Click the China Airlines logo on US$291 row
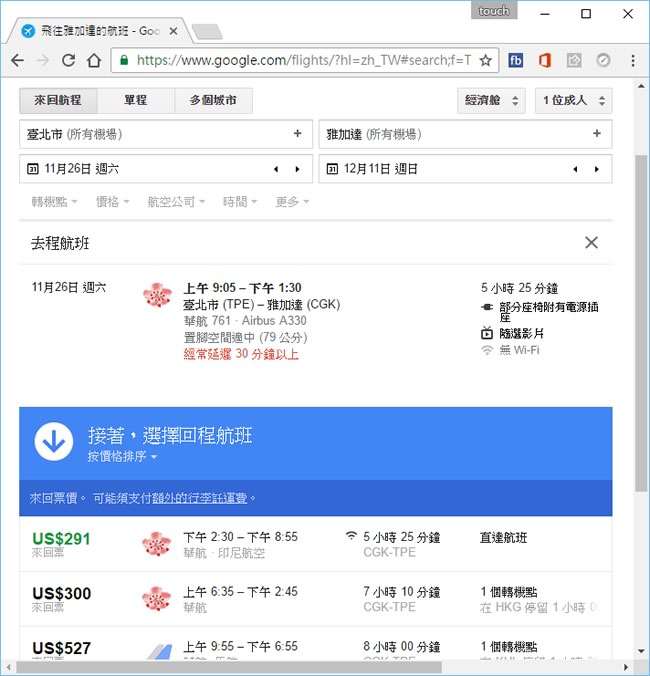 [157, 544]
